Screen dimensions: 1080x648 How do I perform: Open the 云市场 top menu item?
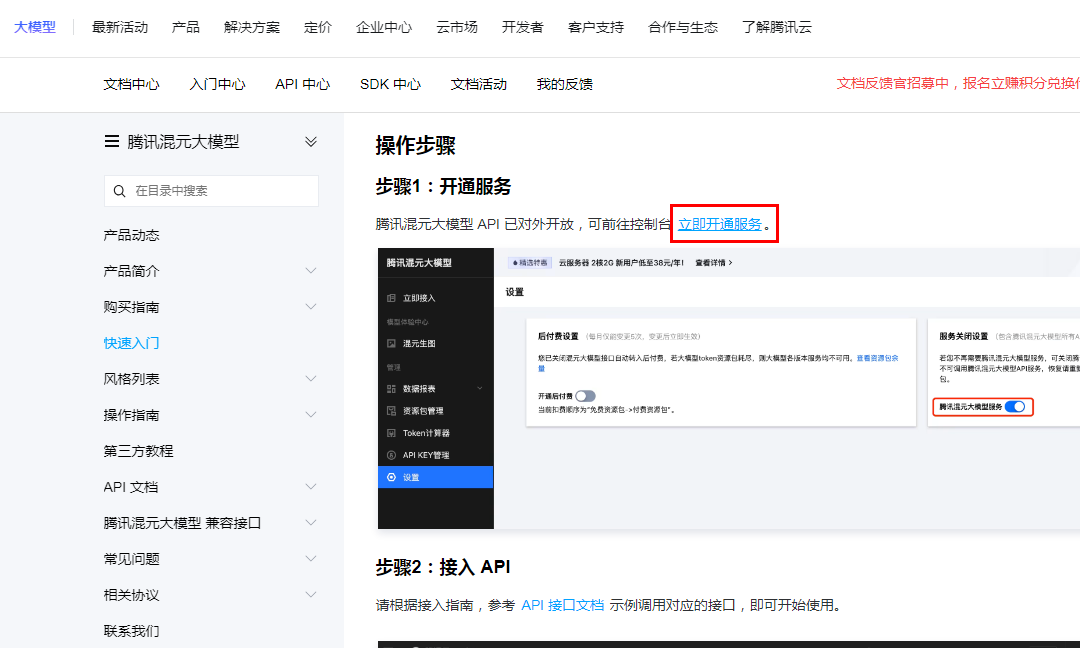[x=457, y=27]
